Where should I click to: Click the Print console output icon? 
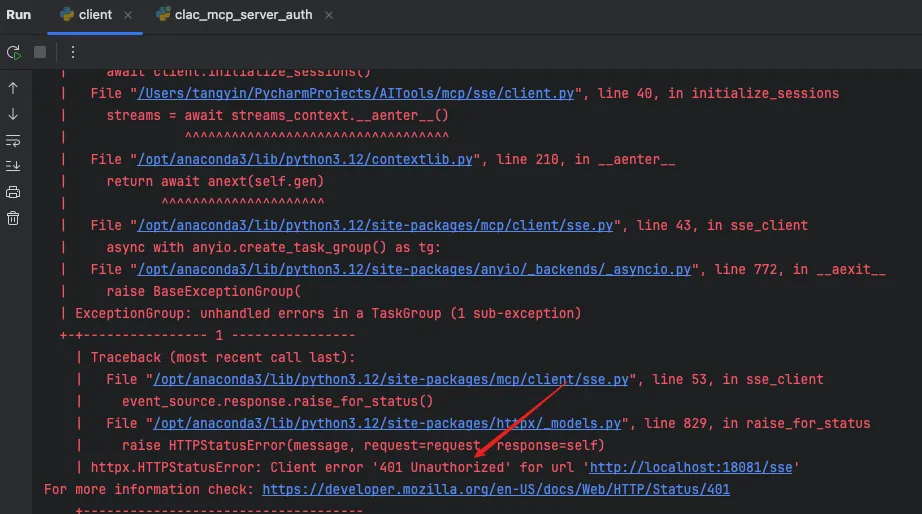tap(13, 192)
